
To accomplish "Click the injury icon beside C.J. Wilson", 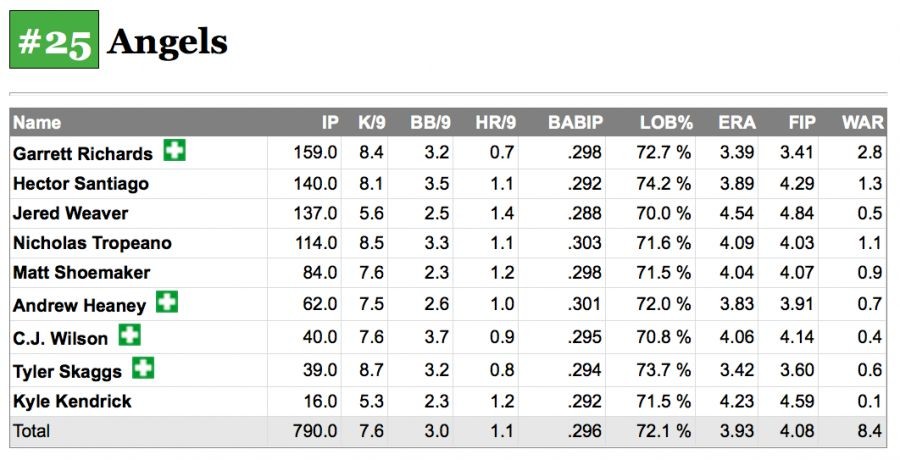I will (x=130, y=335).
